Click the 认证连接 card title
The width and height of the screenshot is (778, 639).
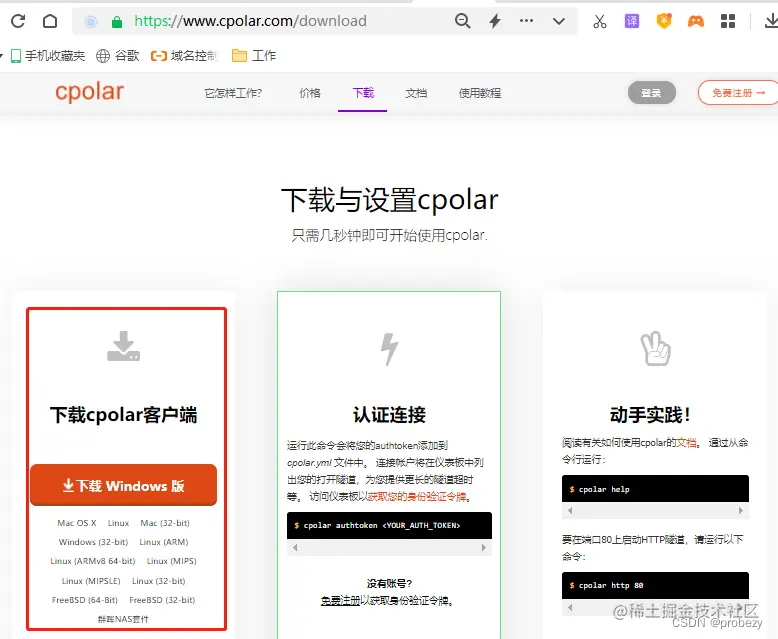tap(389, 415)
